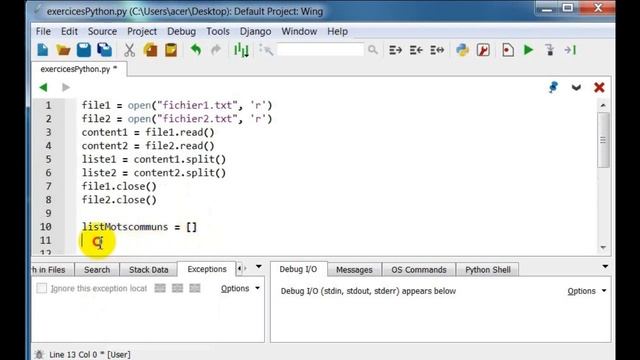The image size is (640, 360).
Task: Toggle the breakpoint with the red dot page icon
Action: point(508,50)
